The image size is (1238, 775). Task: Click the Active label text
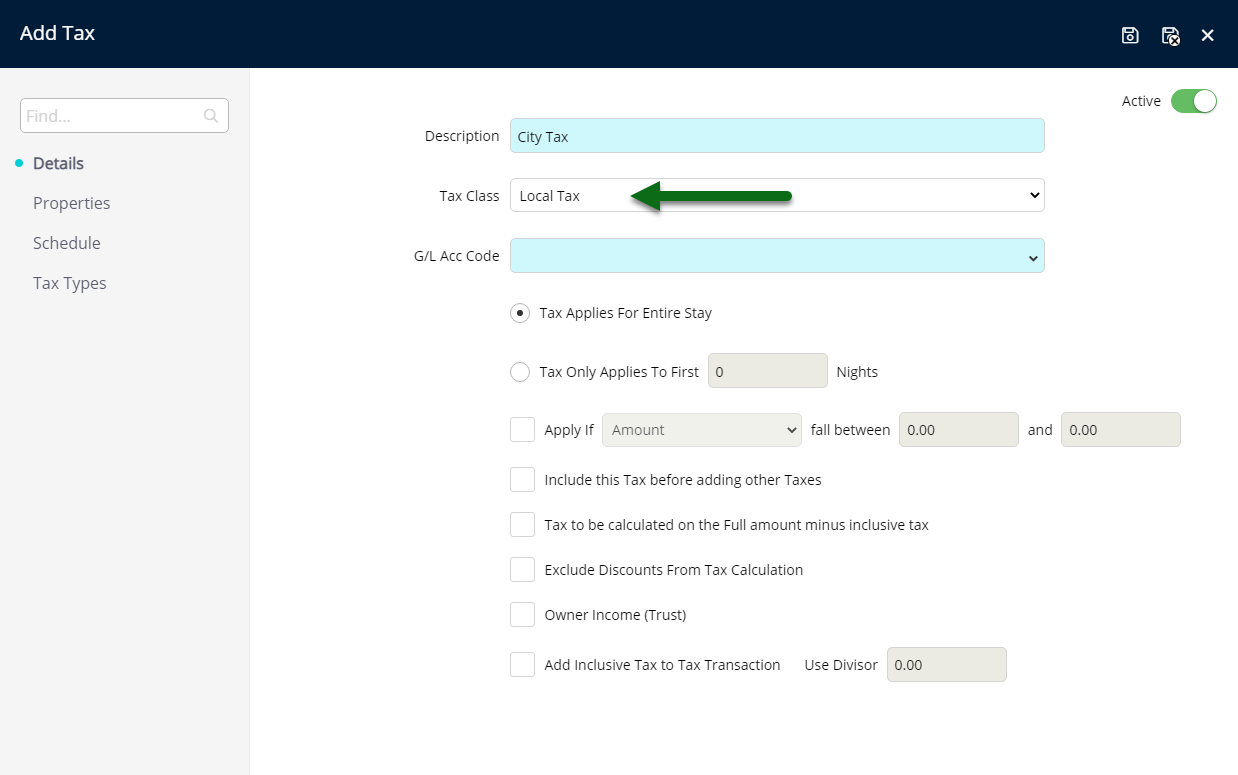point(1141,101)
